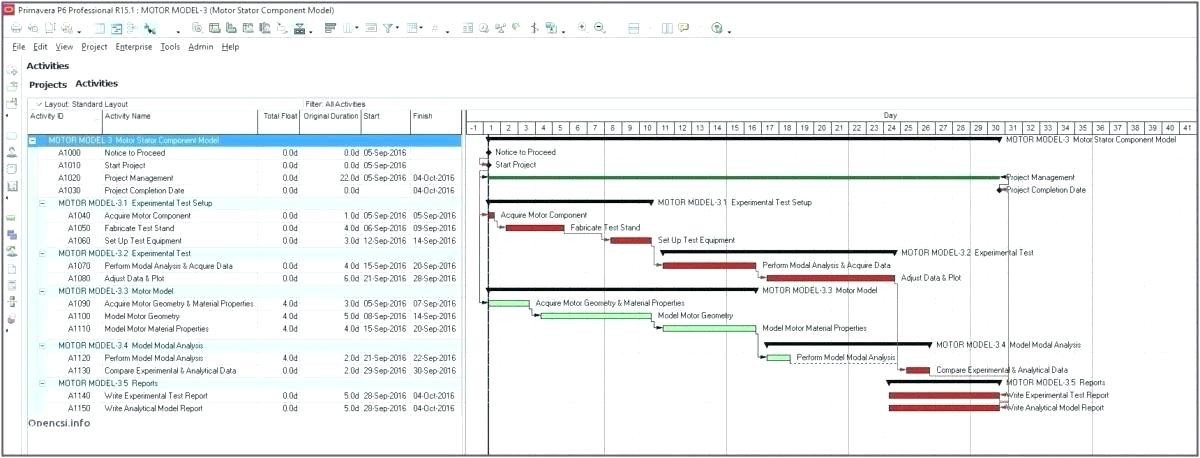
Task: Sort by the Total Float column header
Action: click(x=281, y=116)
